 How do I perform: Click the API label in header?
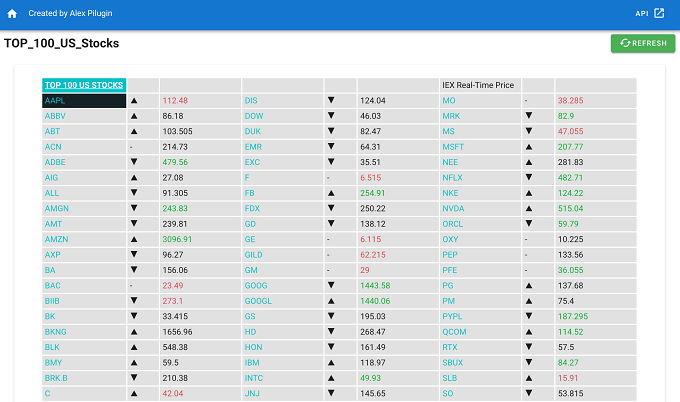pos(642,13)
